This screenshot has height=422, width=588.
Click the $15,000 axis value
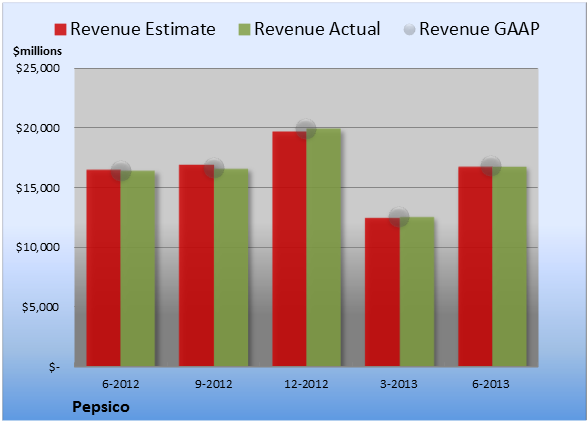click(38, 188)
